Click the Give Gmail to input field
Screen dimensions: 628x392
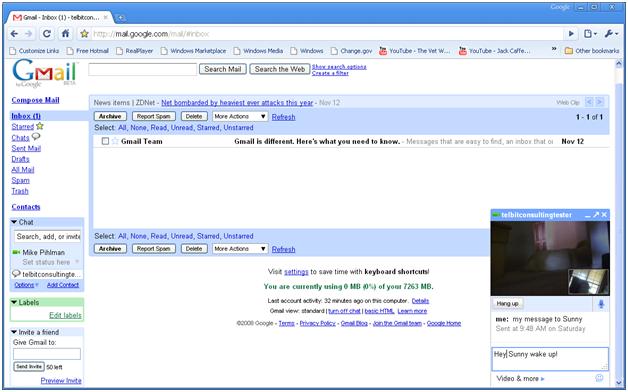tap(47, 354)
